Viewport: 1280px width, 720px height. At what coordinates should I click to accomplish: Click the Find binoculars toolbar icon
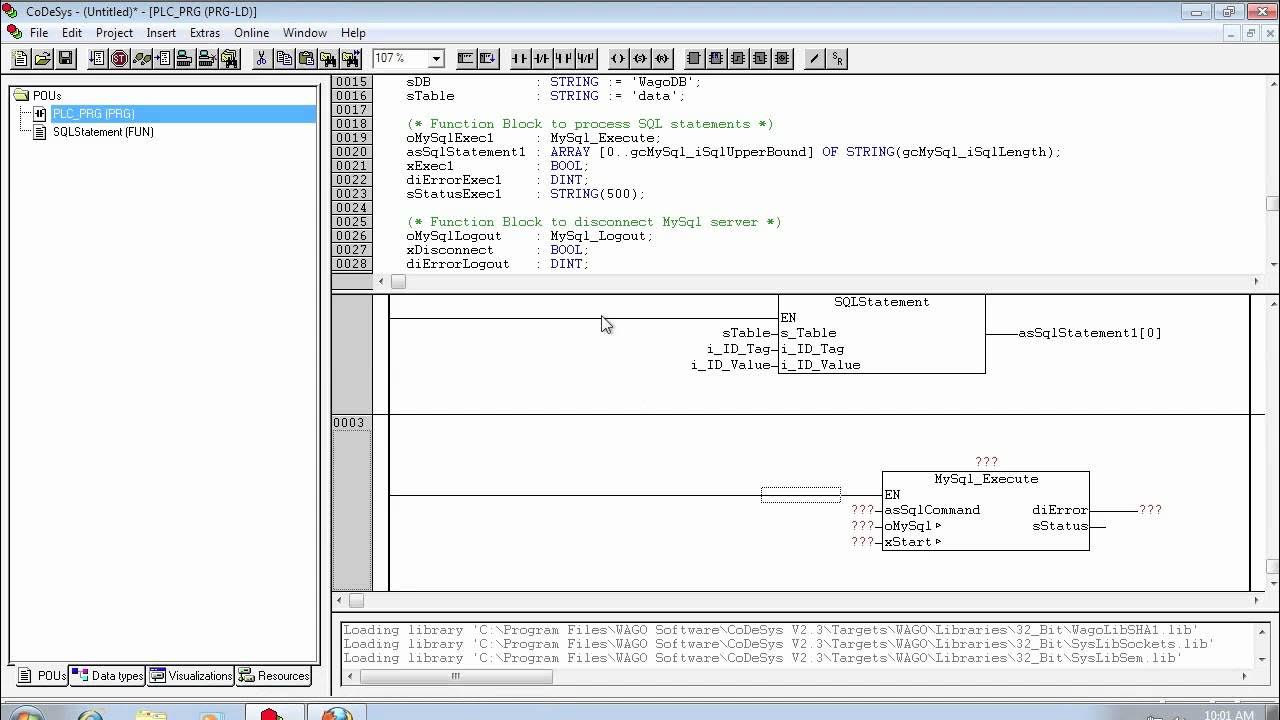coord(328,59)
